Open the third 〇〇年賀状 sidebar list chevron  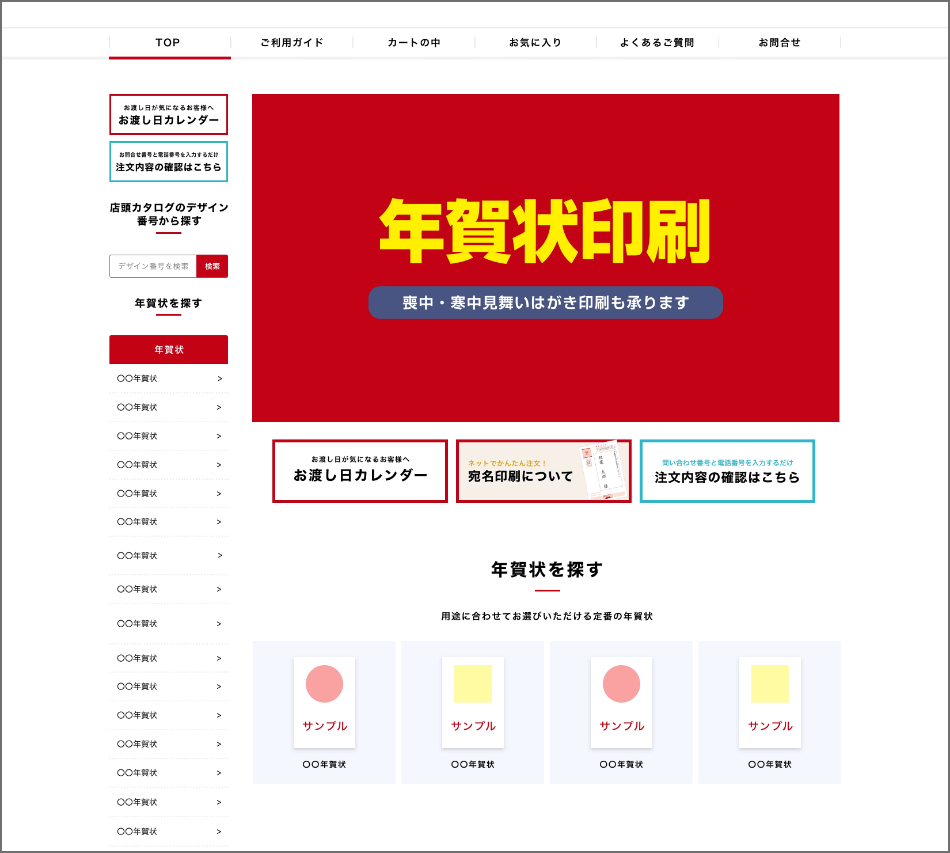(219, 436)
